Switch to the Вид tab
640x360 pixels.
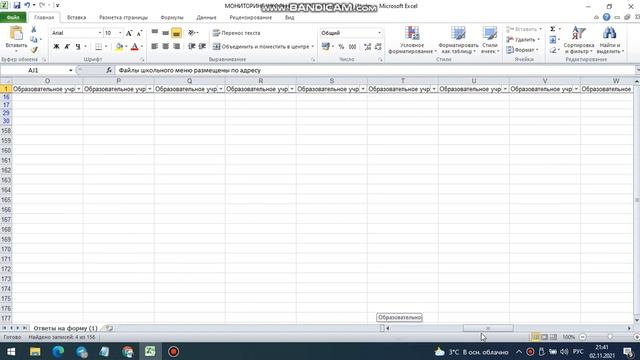click(289, 18)
